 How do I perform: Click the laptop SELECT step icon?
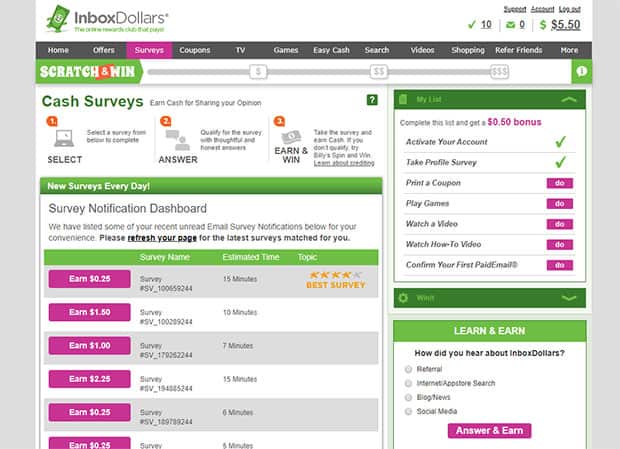pos(64,138)
